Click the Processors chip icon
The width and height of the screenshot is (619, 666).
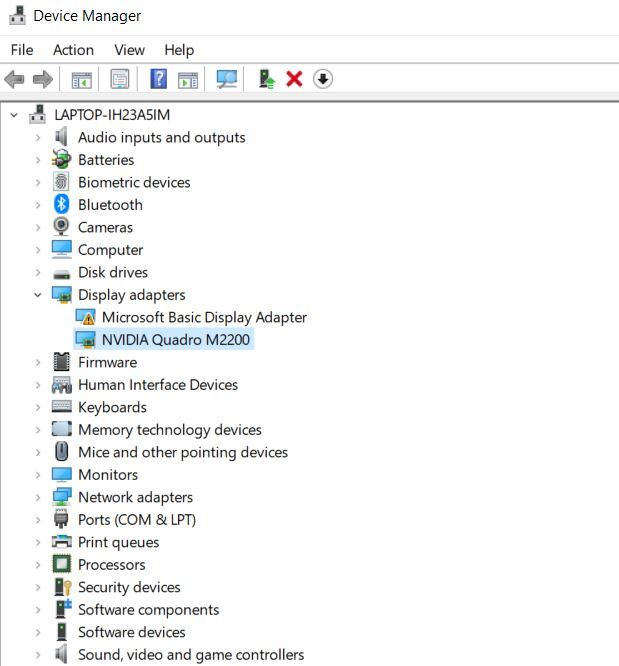point(62,564)
